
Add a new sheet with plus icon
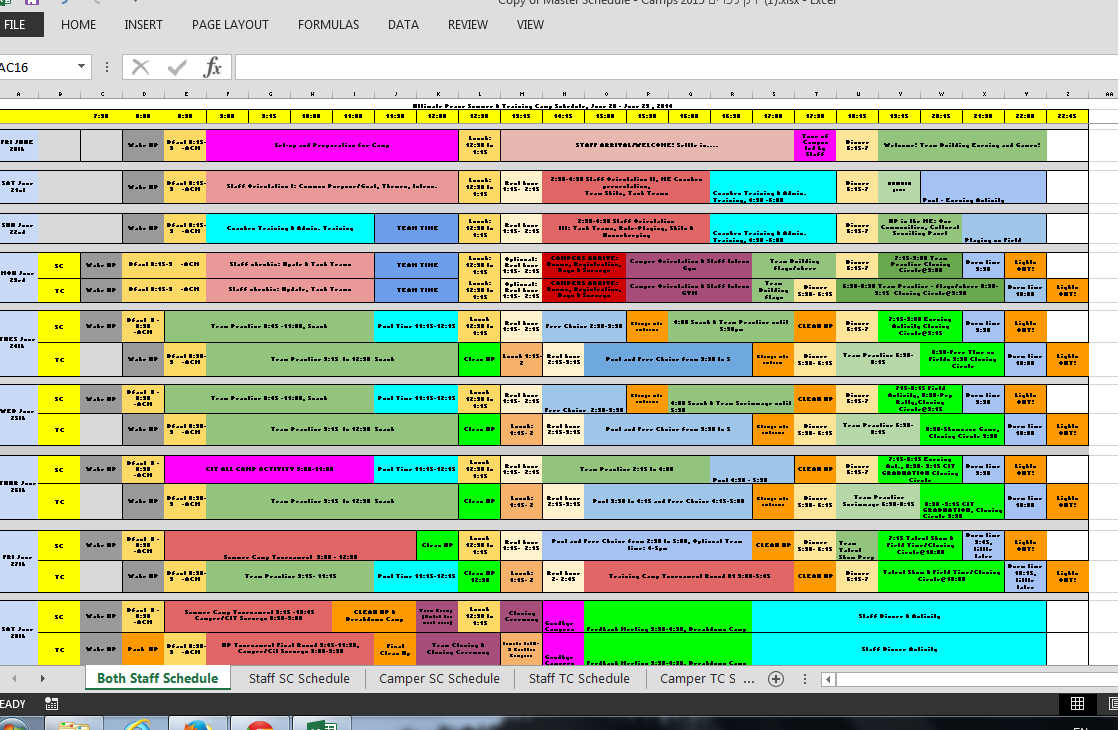point(775,679)
